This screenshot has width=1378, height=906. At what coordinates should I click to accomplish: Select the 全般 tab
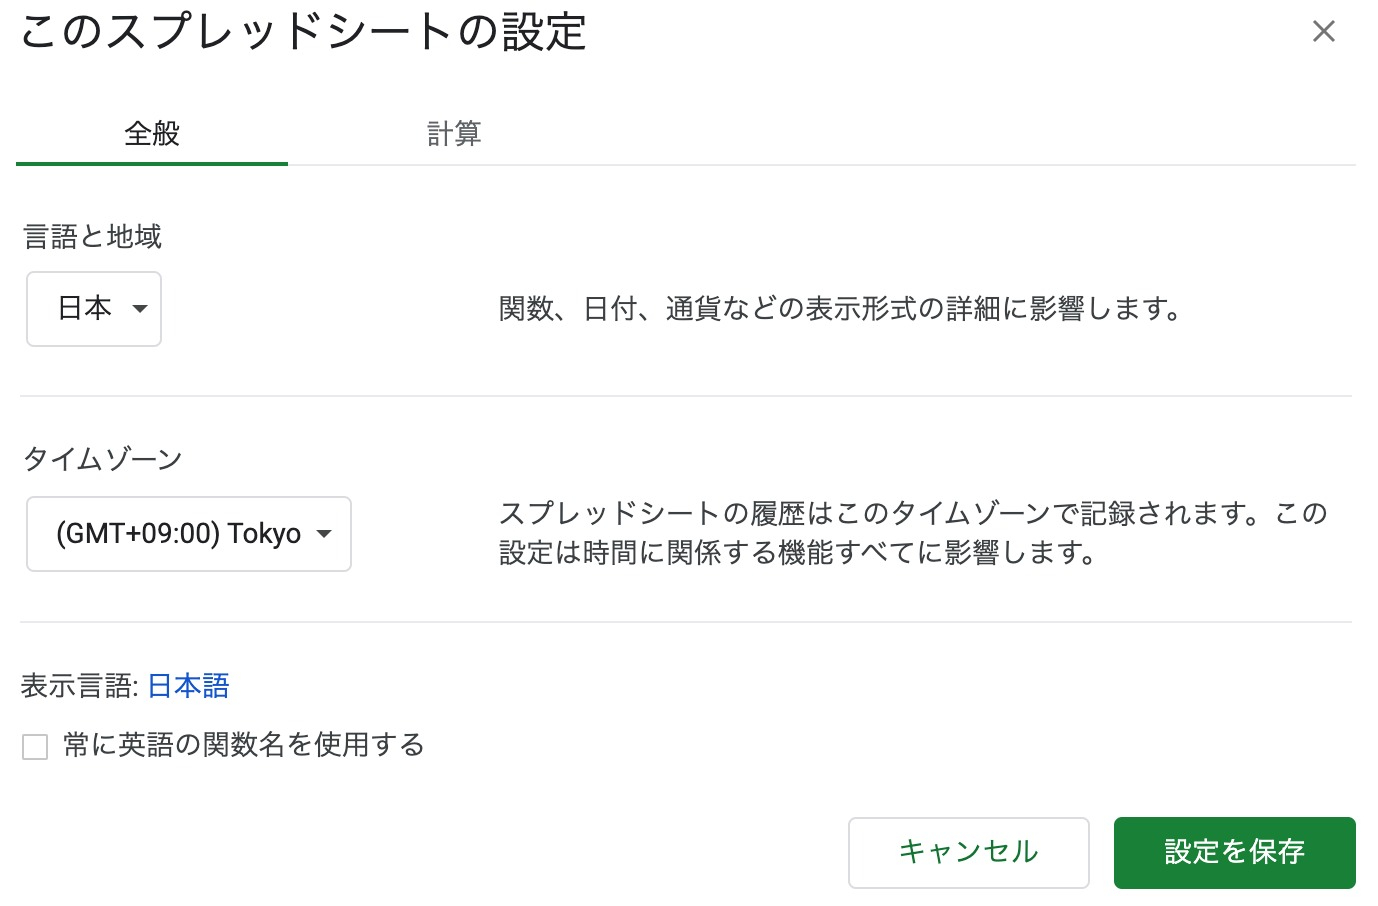point(151,132)
